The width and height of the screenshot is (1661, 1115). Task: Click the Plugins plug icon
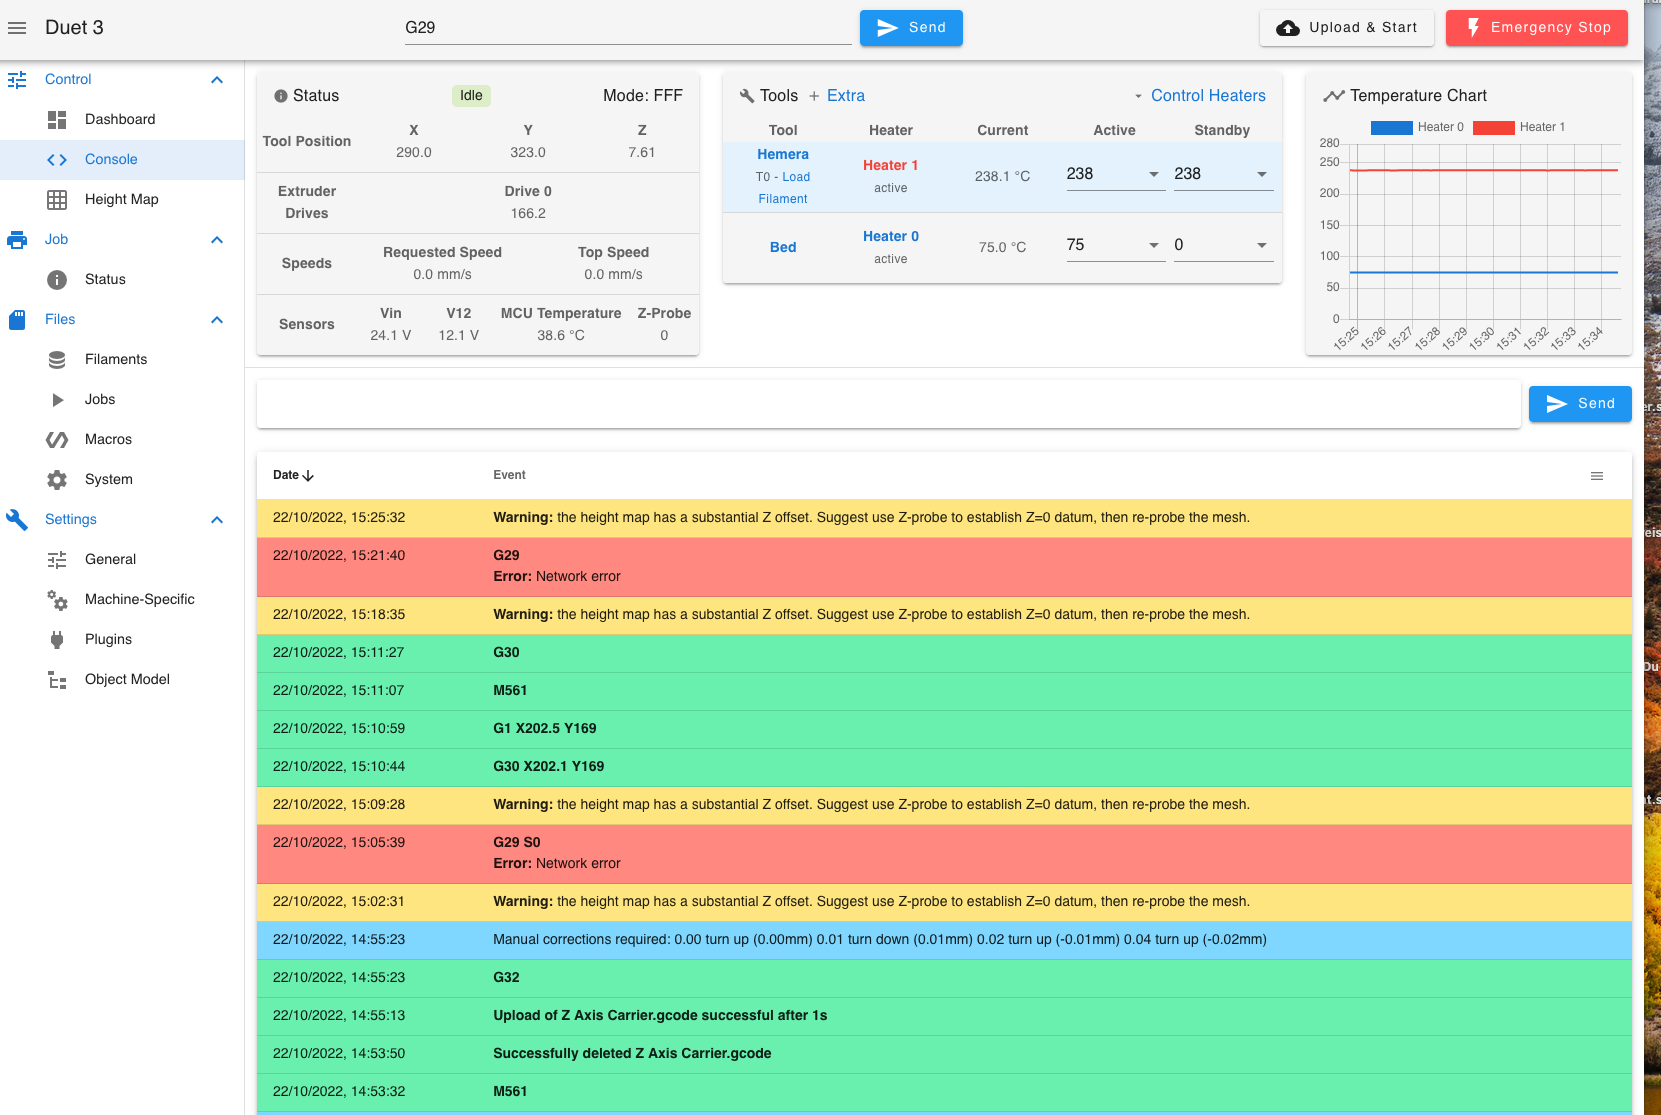57,640
